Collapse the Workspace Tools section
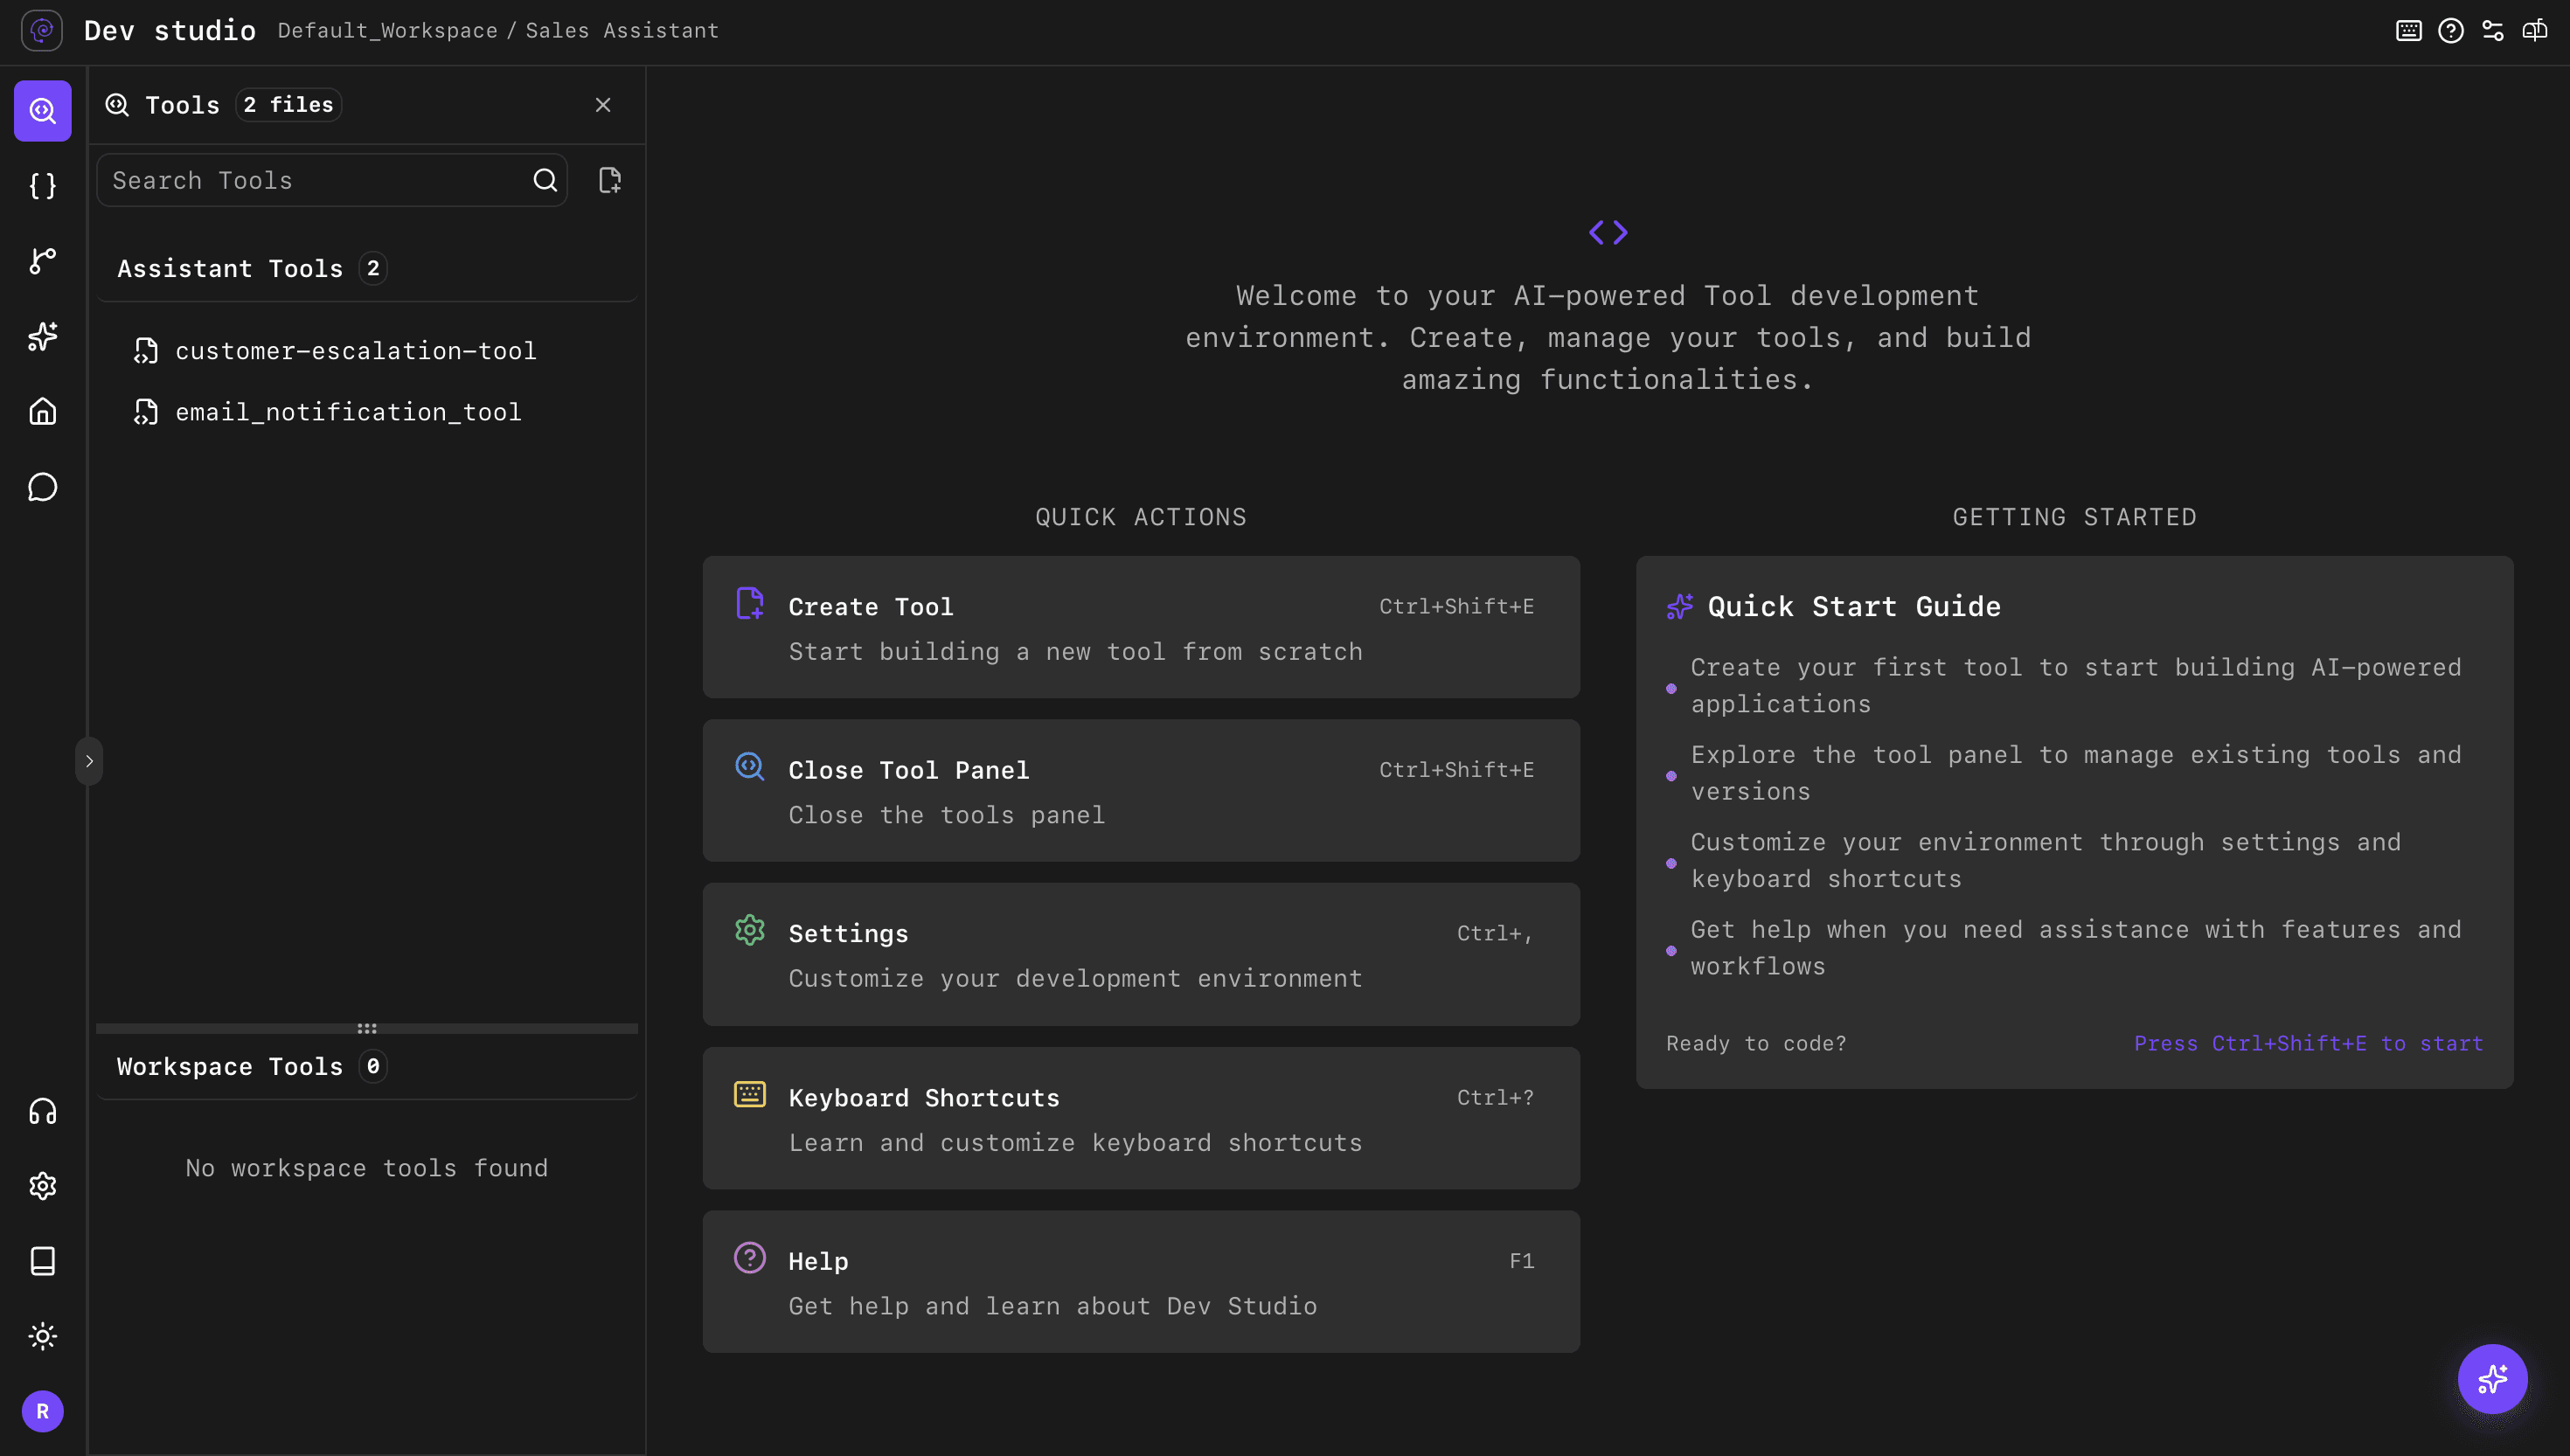 point(367,1066)
